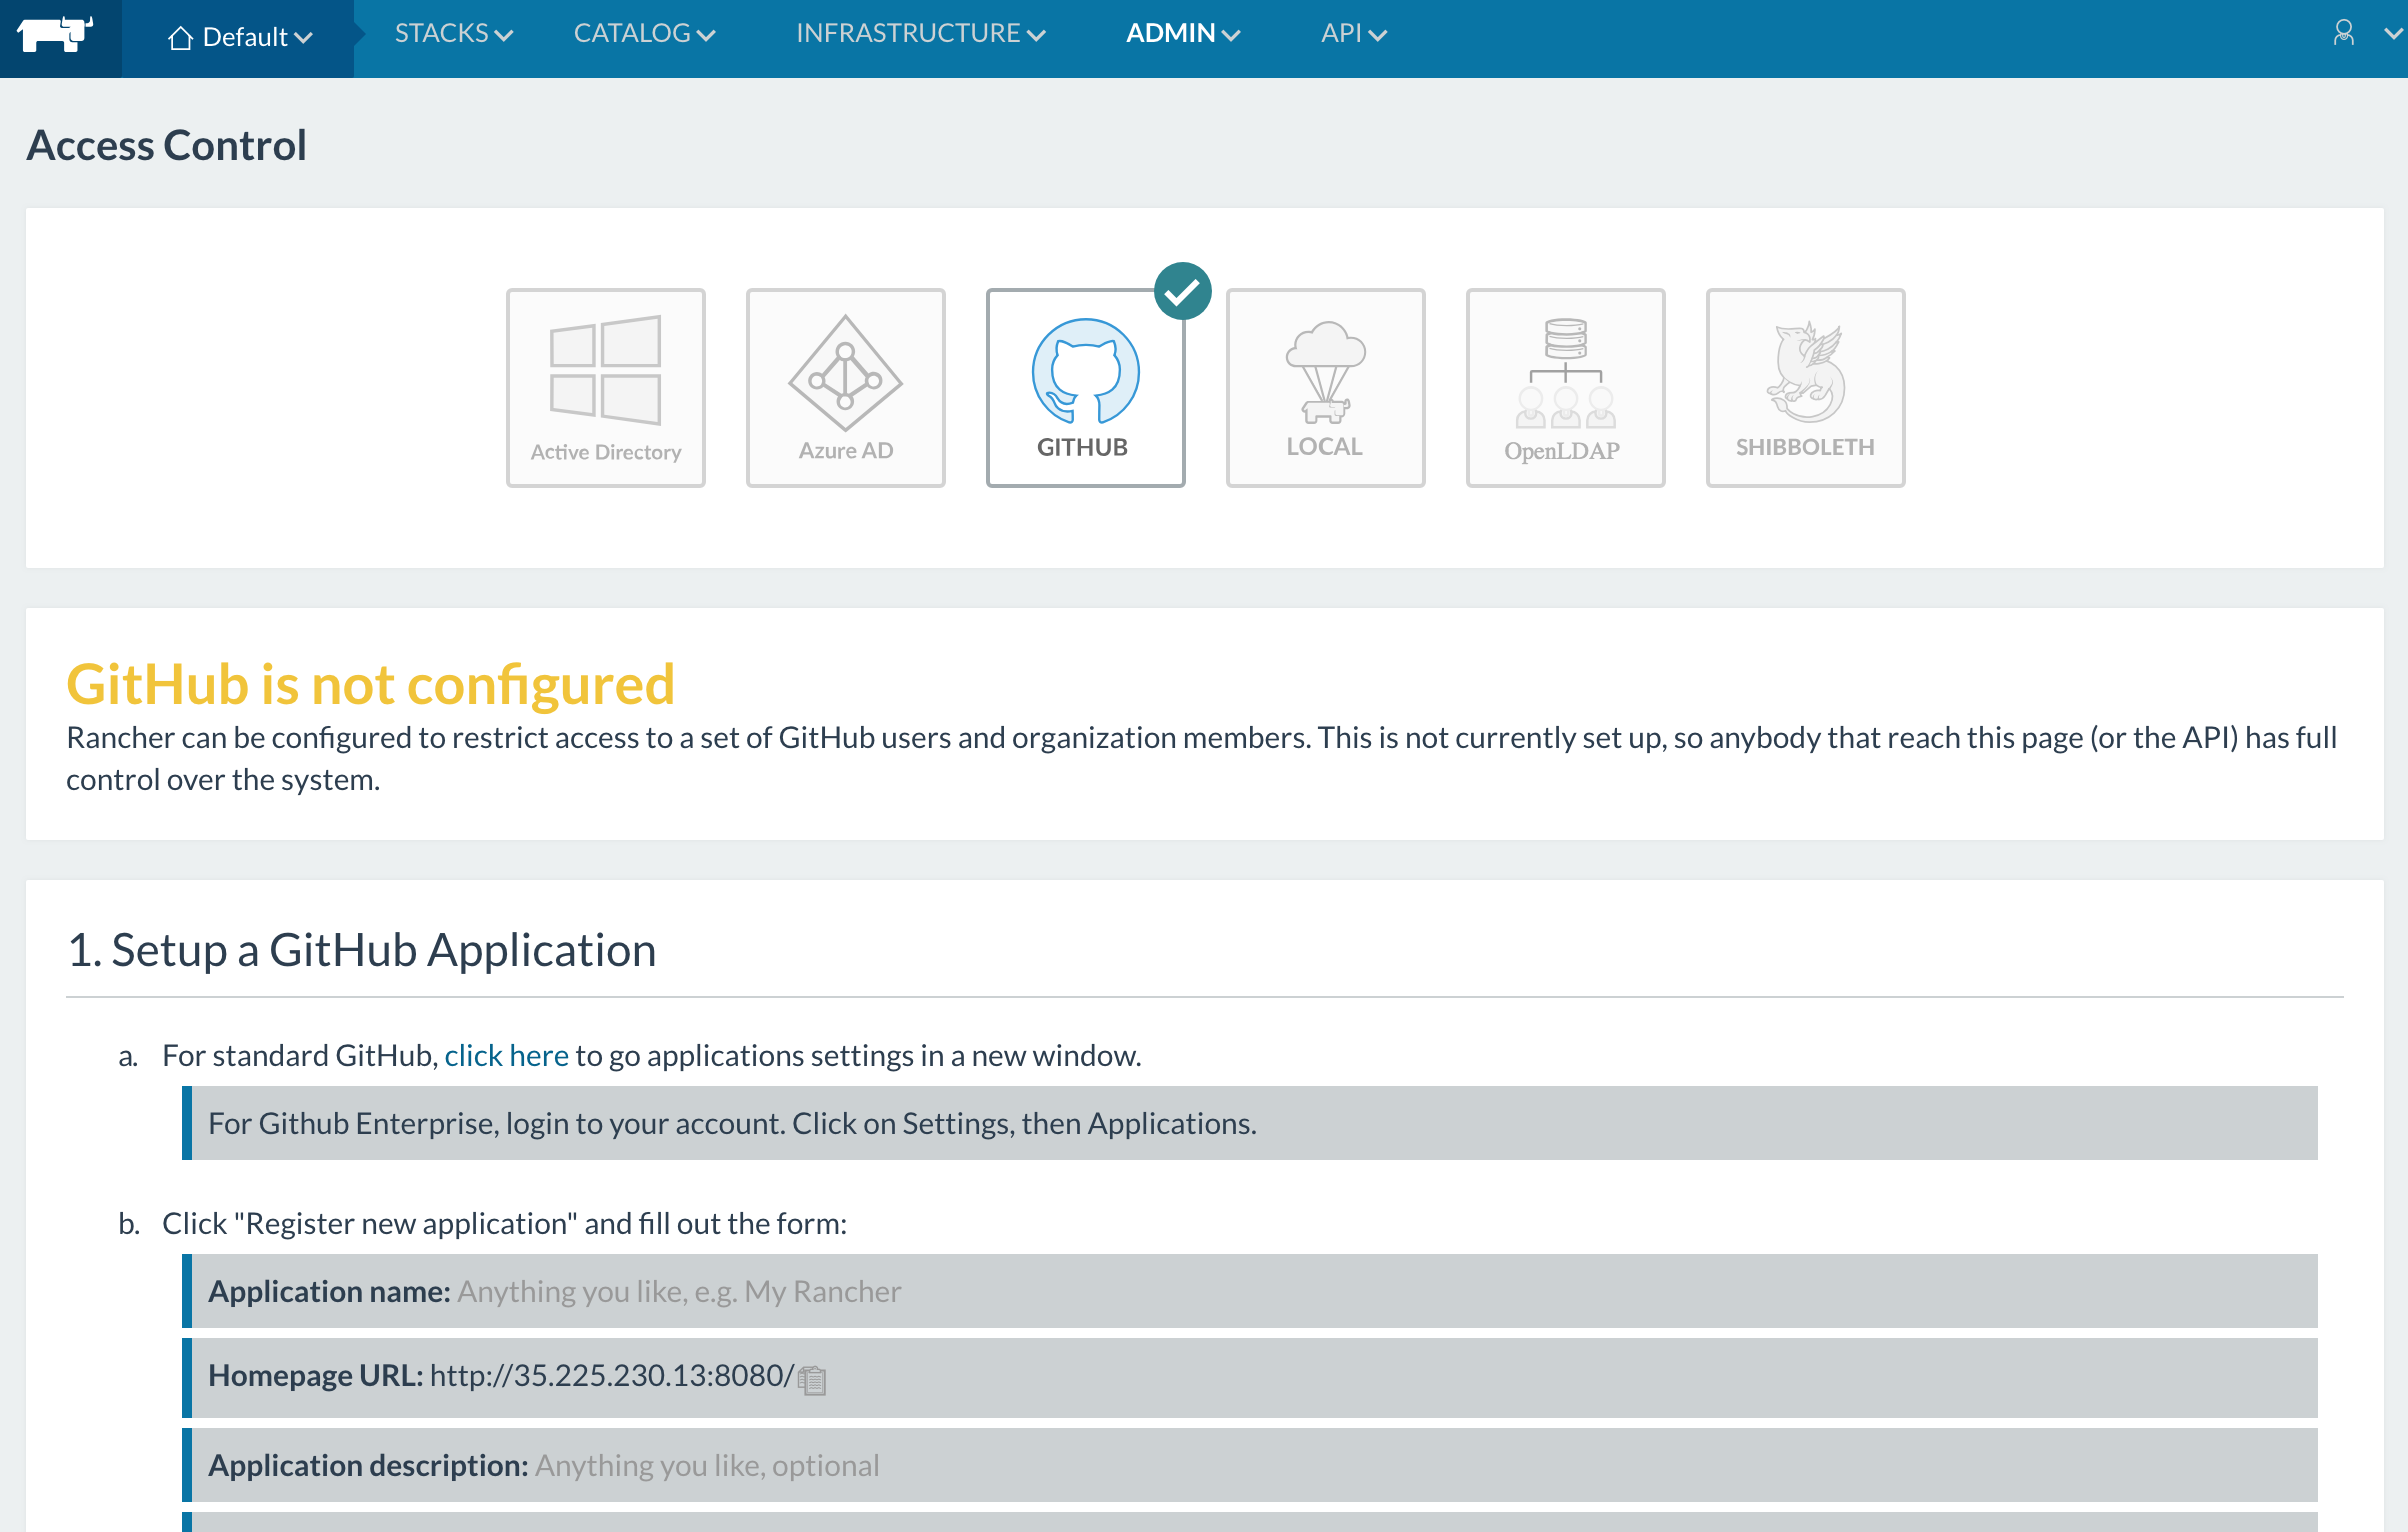
Task: Click the user account icon
Action: 2343,33
